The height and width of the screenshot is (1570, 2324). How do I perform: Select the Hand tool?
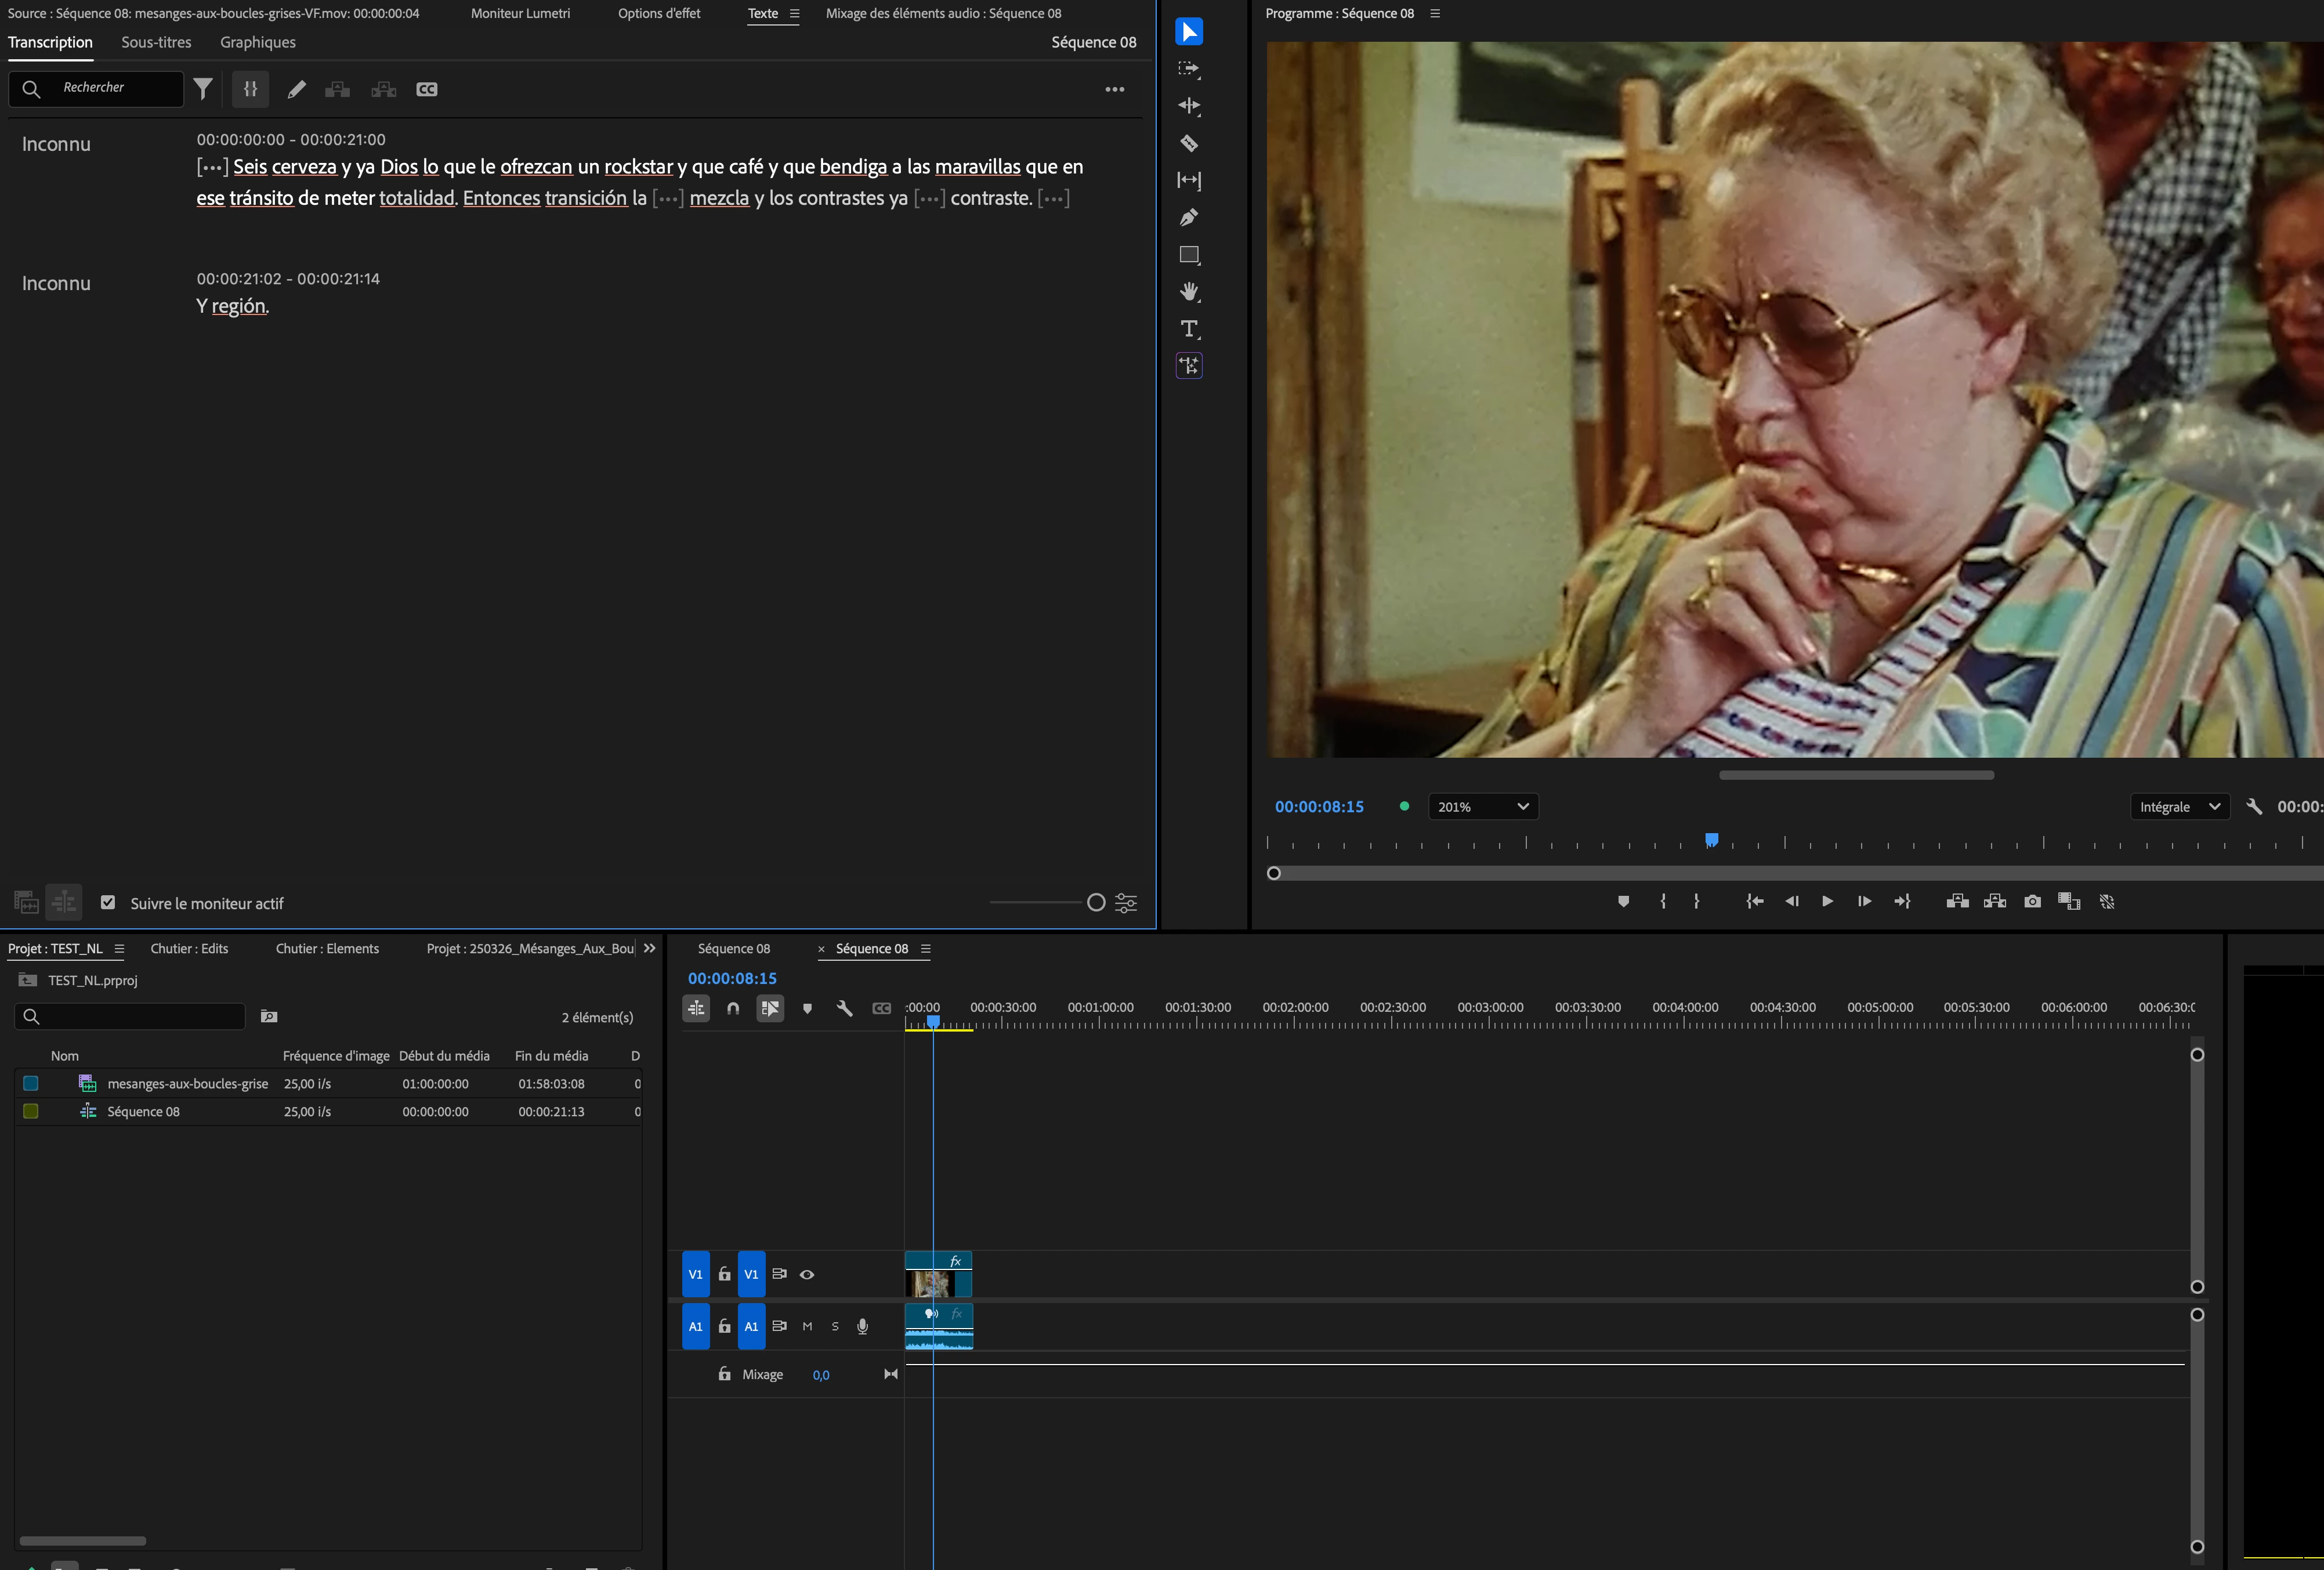point(1189,292)
